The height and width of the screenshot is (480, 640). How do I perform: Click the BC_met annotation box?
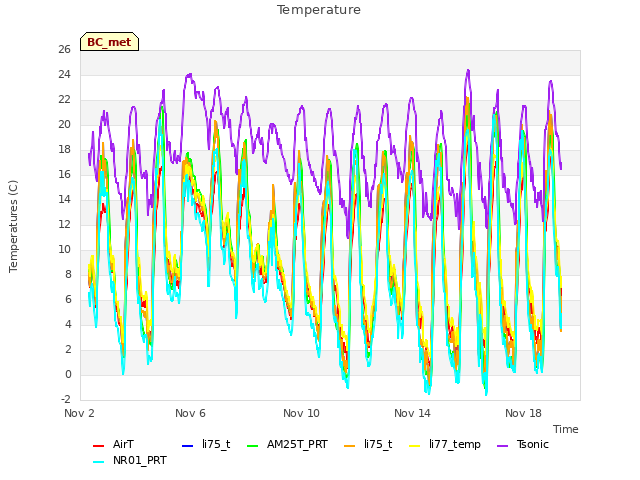point(109,42)
